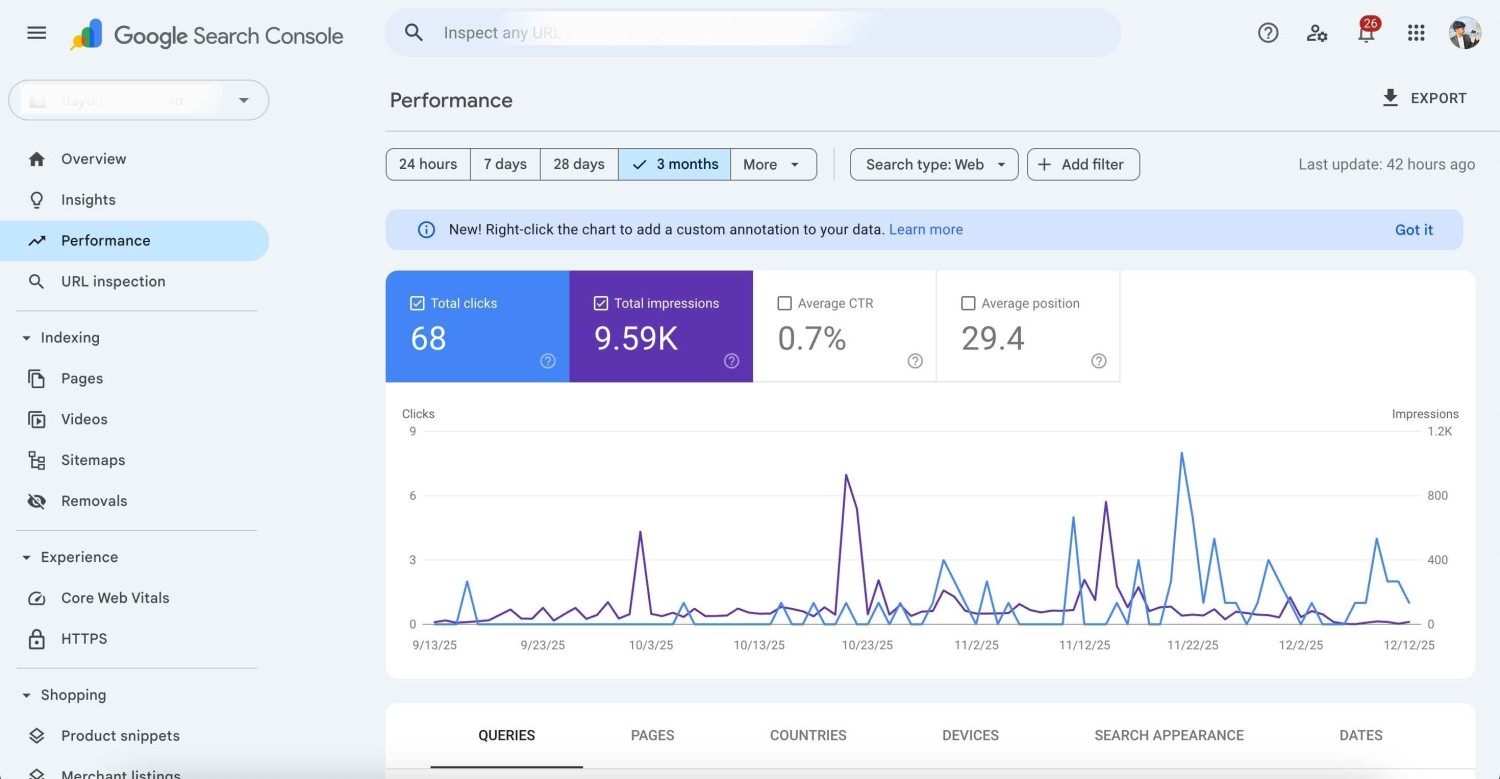1500x779 pixels.
Task: Open the Help menu
Action: (1267, 32)
